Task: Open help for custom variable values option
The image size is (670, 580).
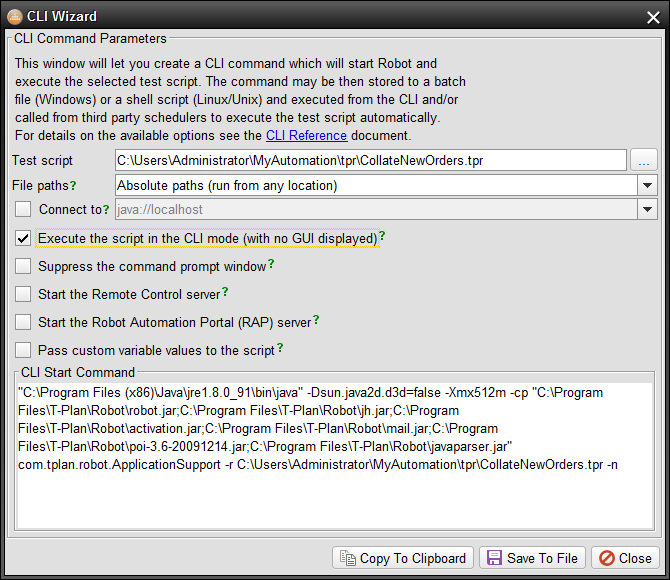Action: click(x=280, y=349)
